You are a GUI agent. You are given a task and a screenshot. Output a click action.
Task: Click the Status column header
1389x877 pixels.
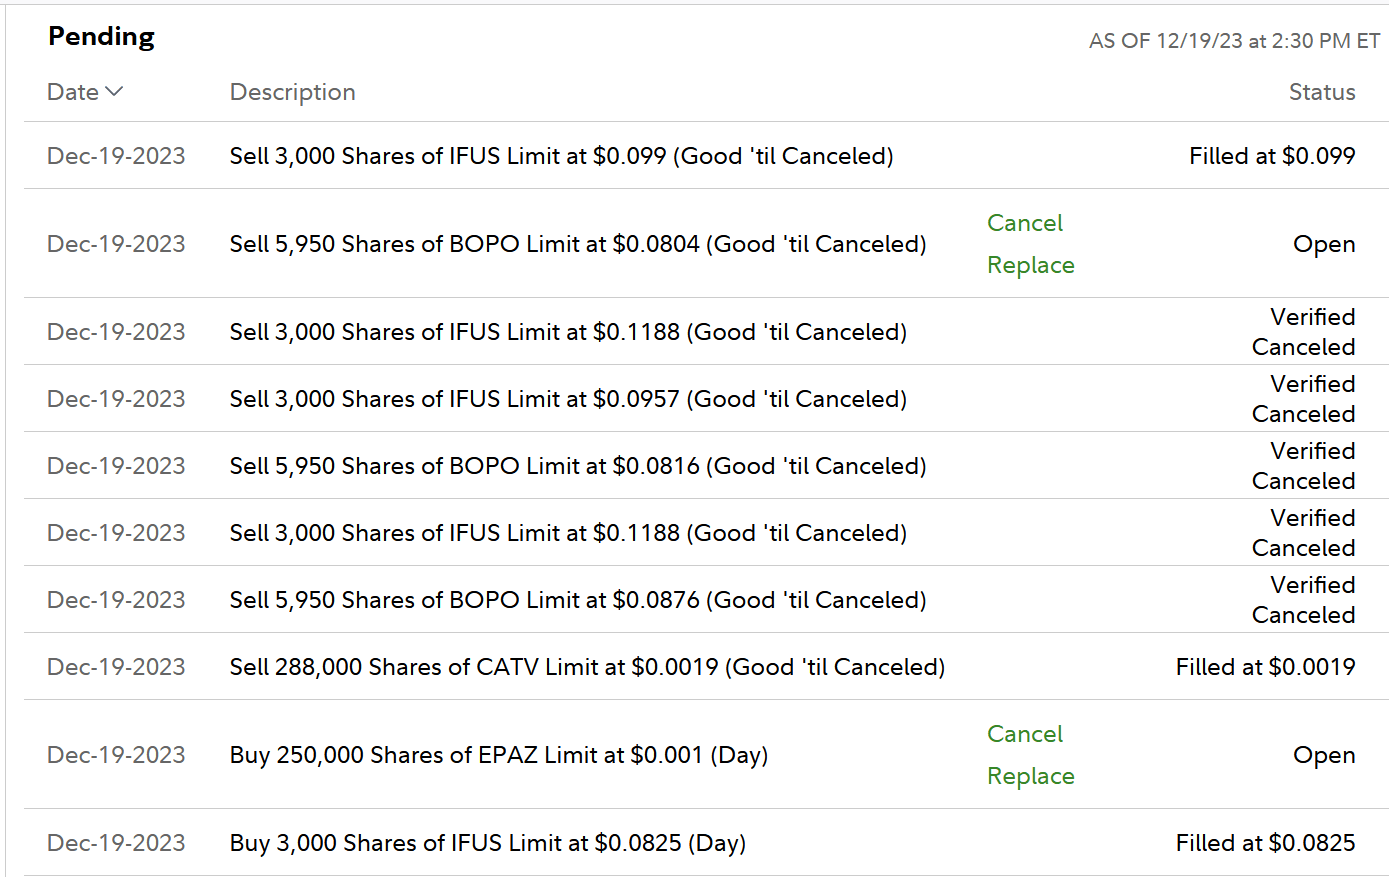(1321, 92)
